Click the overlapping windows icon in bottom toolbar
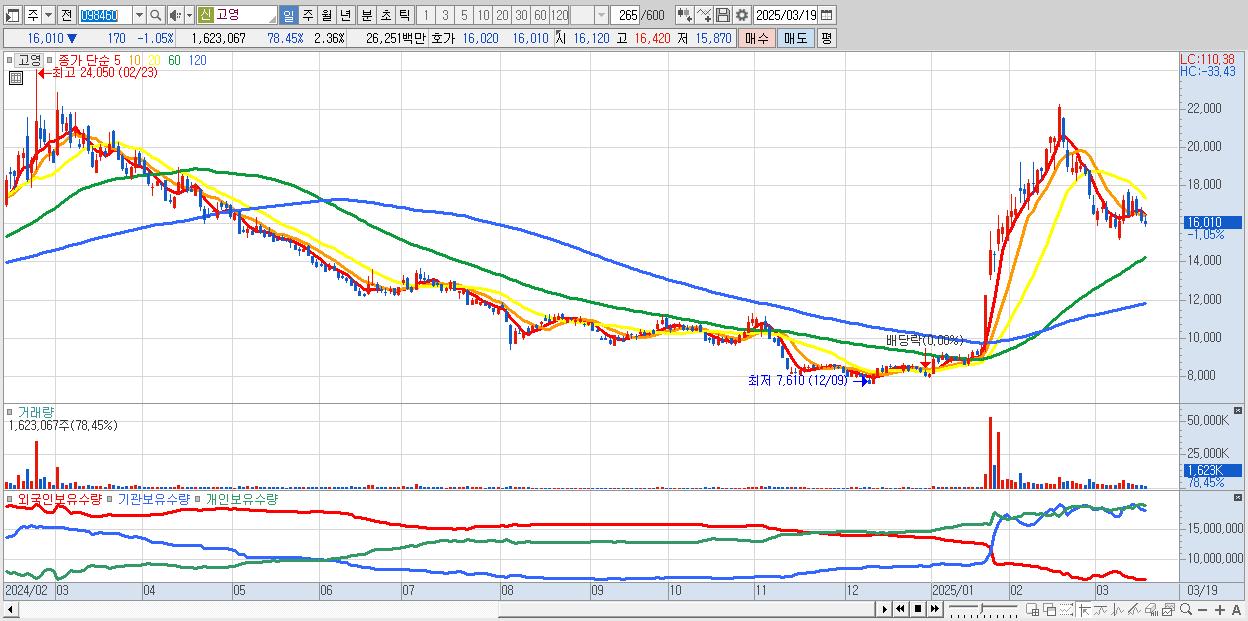Image resolution: width=1248 pixels, height=621 pixels. (1050, 610)
